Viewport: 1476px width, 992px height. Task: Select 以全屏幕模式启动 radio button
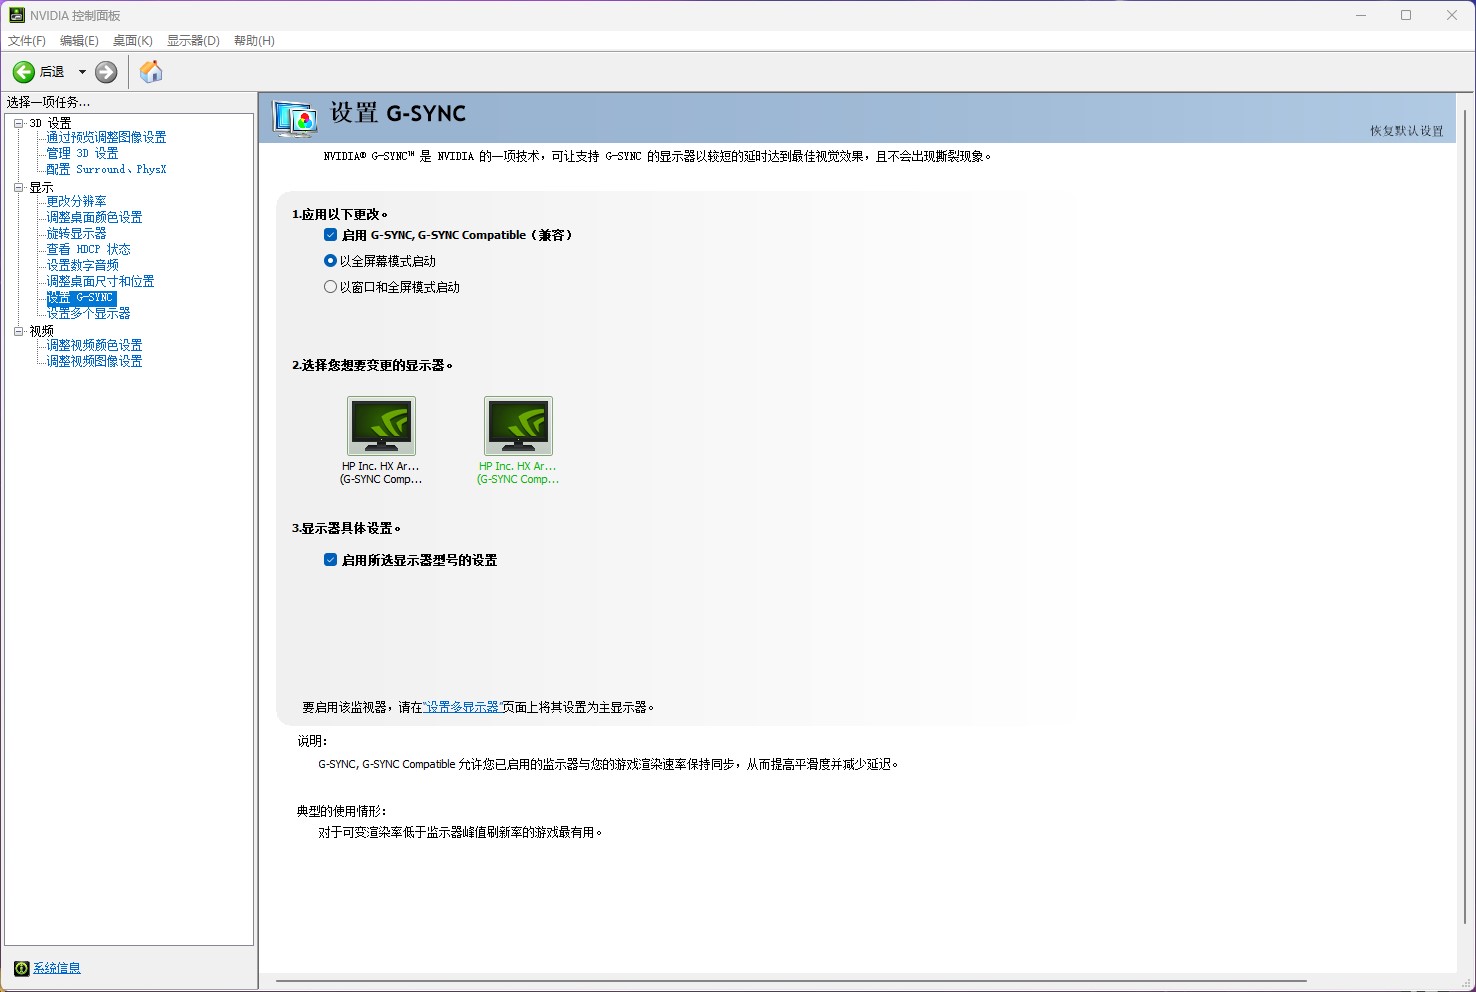tap(330, 261)
